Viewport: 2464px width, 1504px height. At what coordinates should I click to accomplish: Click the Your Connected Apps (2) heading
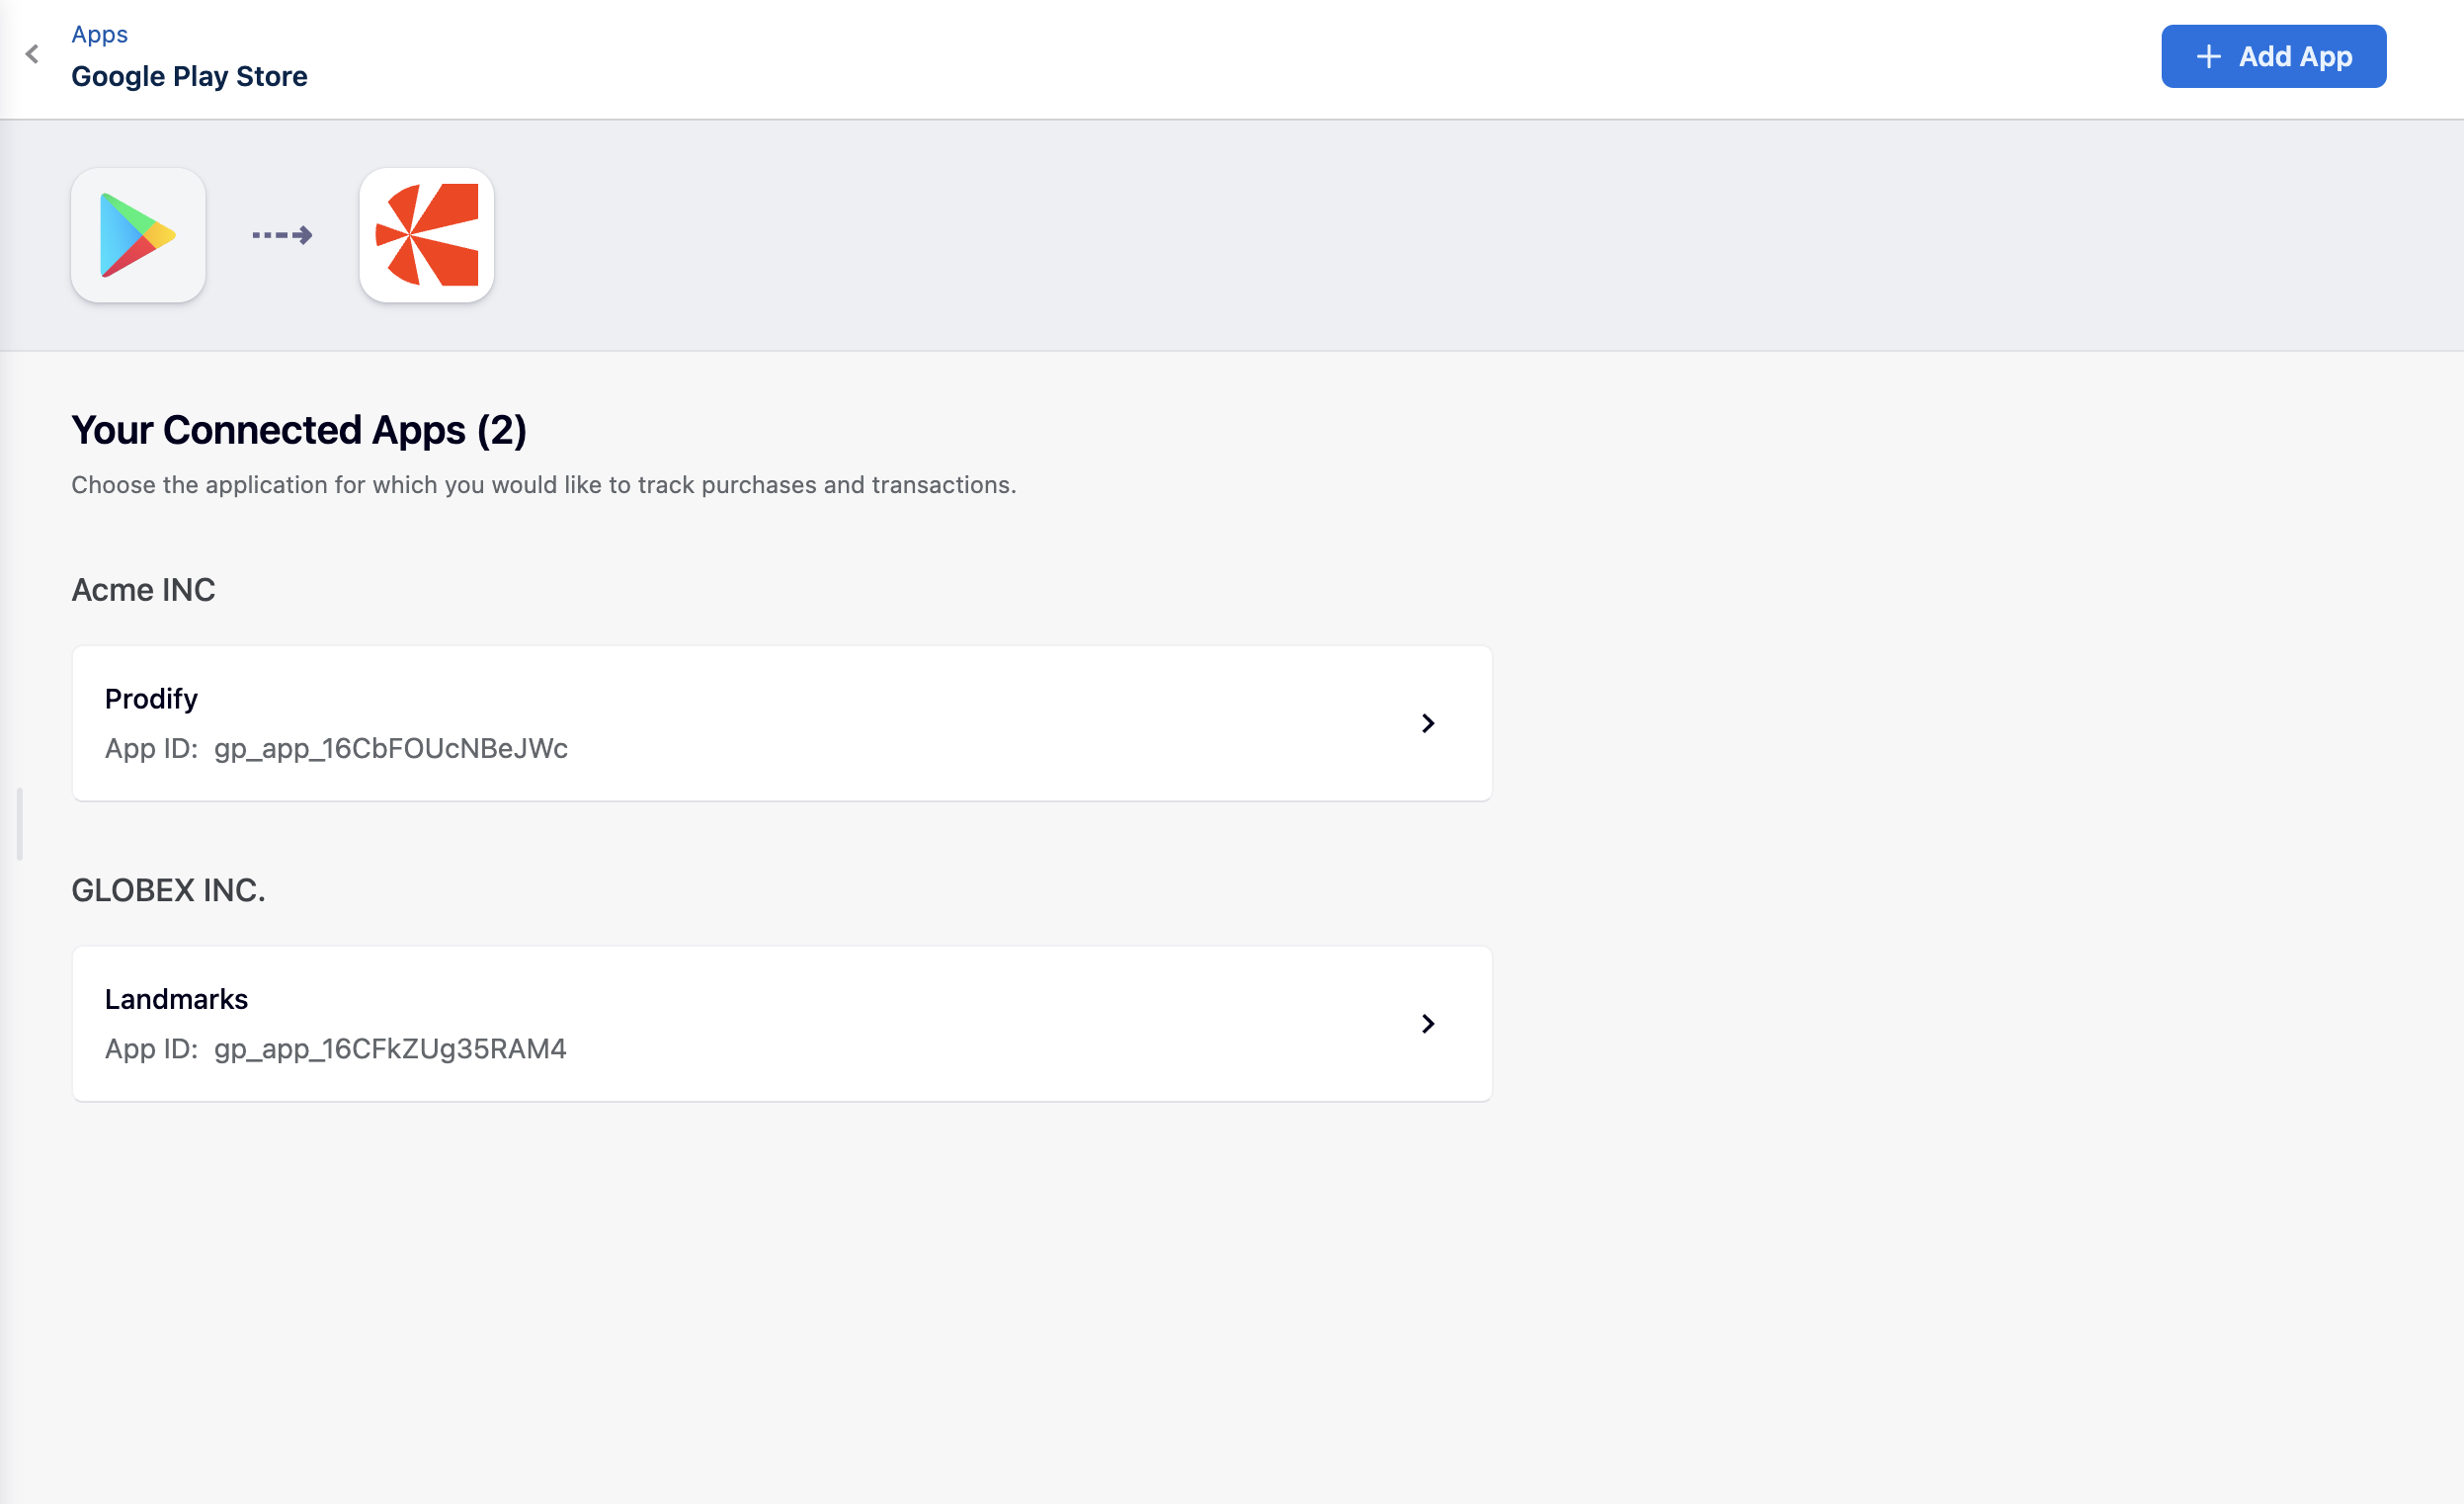298,430
